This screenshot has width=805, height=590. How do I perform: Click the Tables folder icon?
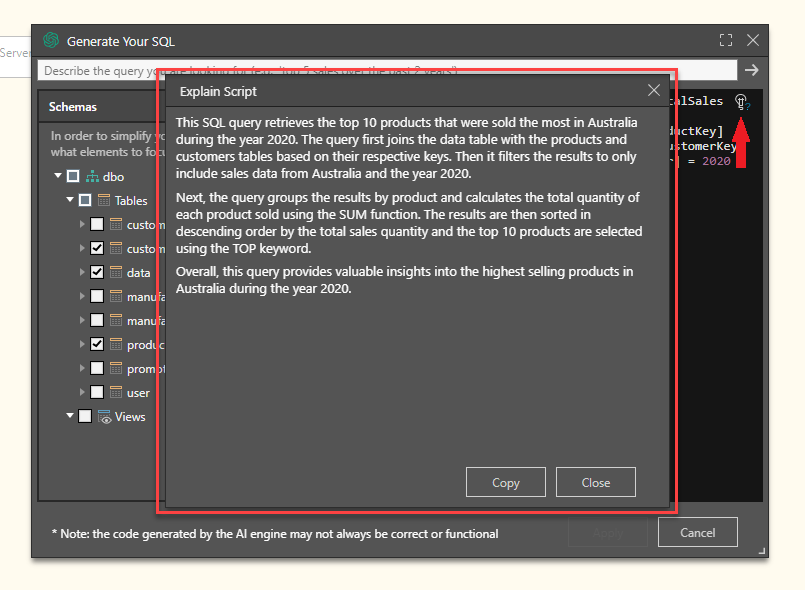(x=104, y=200)
